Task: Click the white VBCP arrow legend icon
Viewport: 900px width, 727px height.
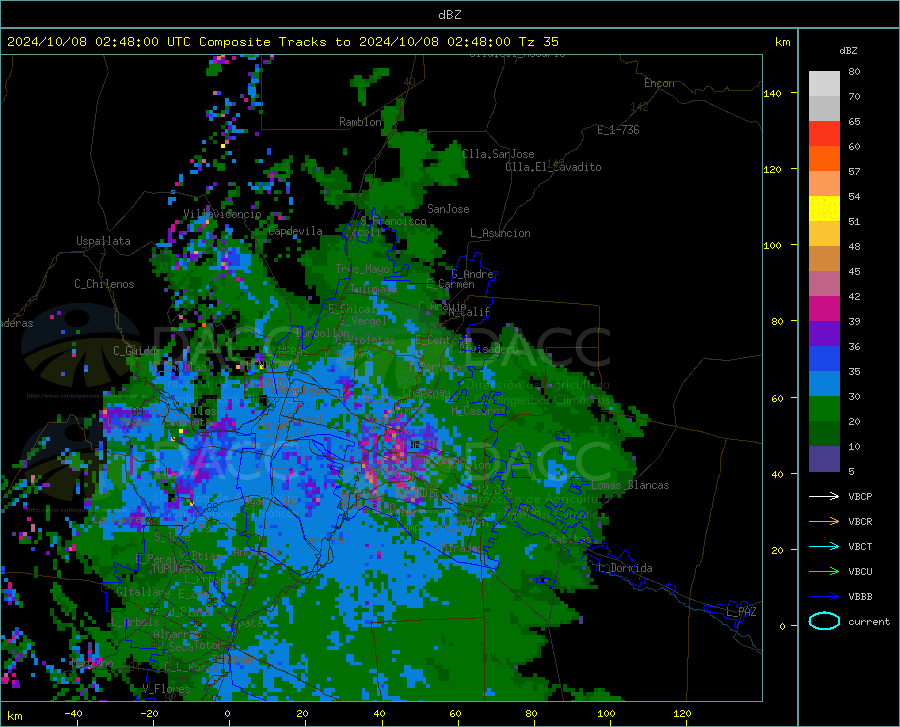Action: point(824,496)
